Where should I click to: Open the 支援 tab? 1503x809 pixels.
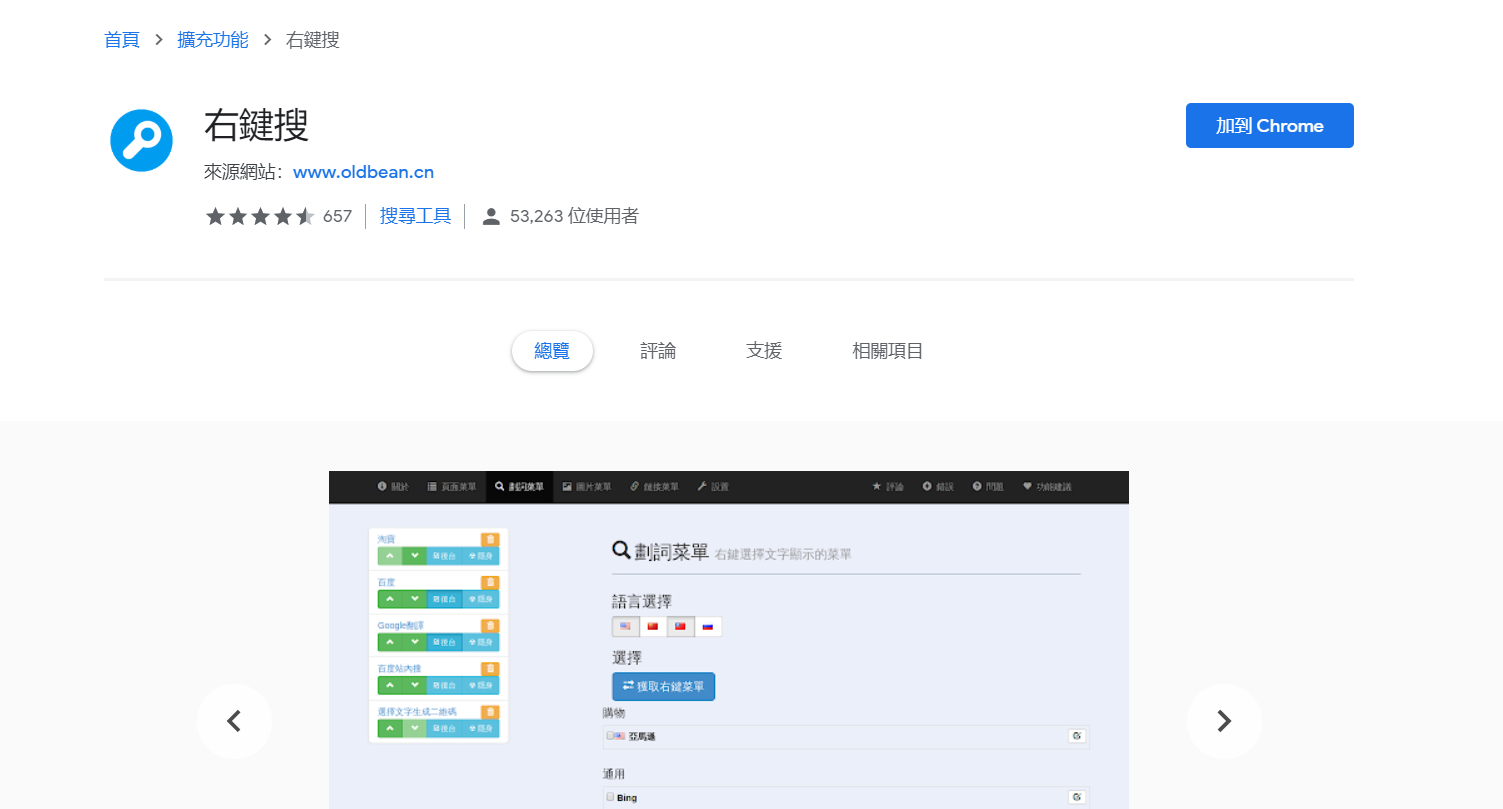[x=764, y=351]
